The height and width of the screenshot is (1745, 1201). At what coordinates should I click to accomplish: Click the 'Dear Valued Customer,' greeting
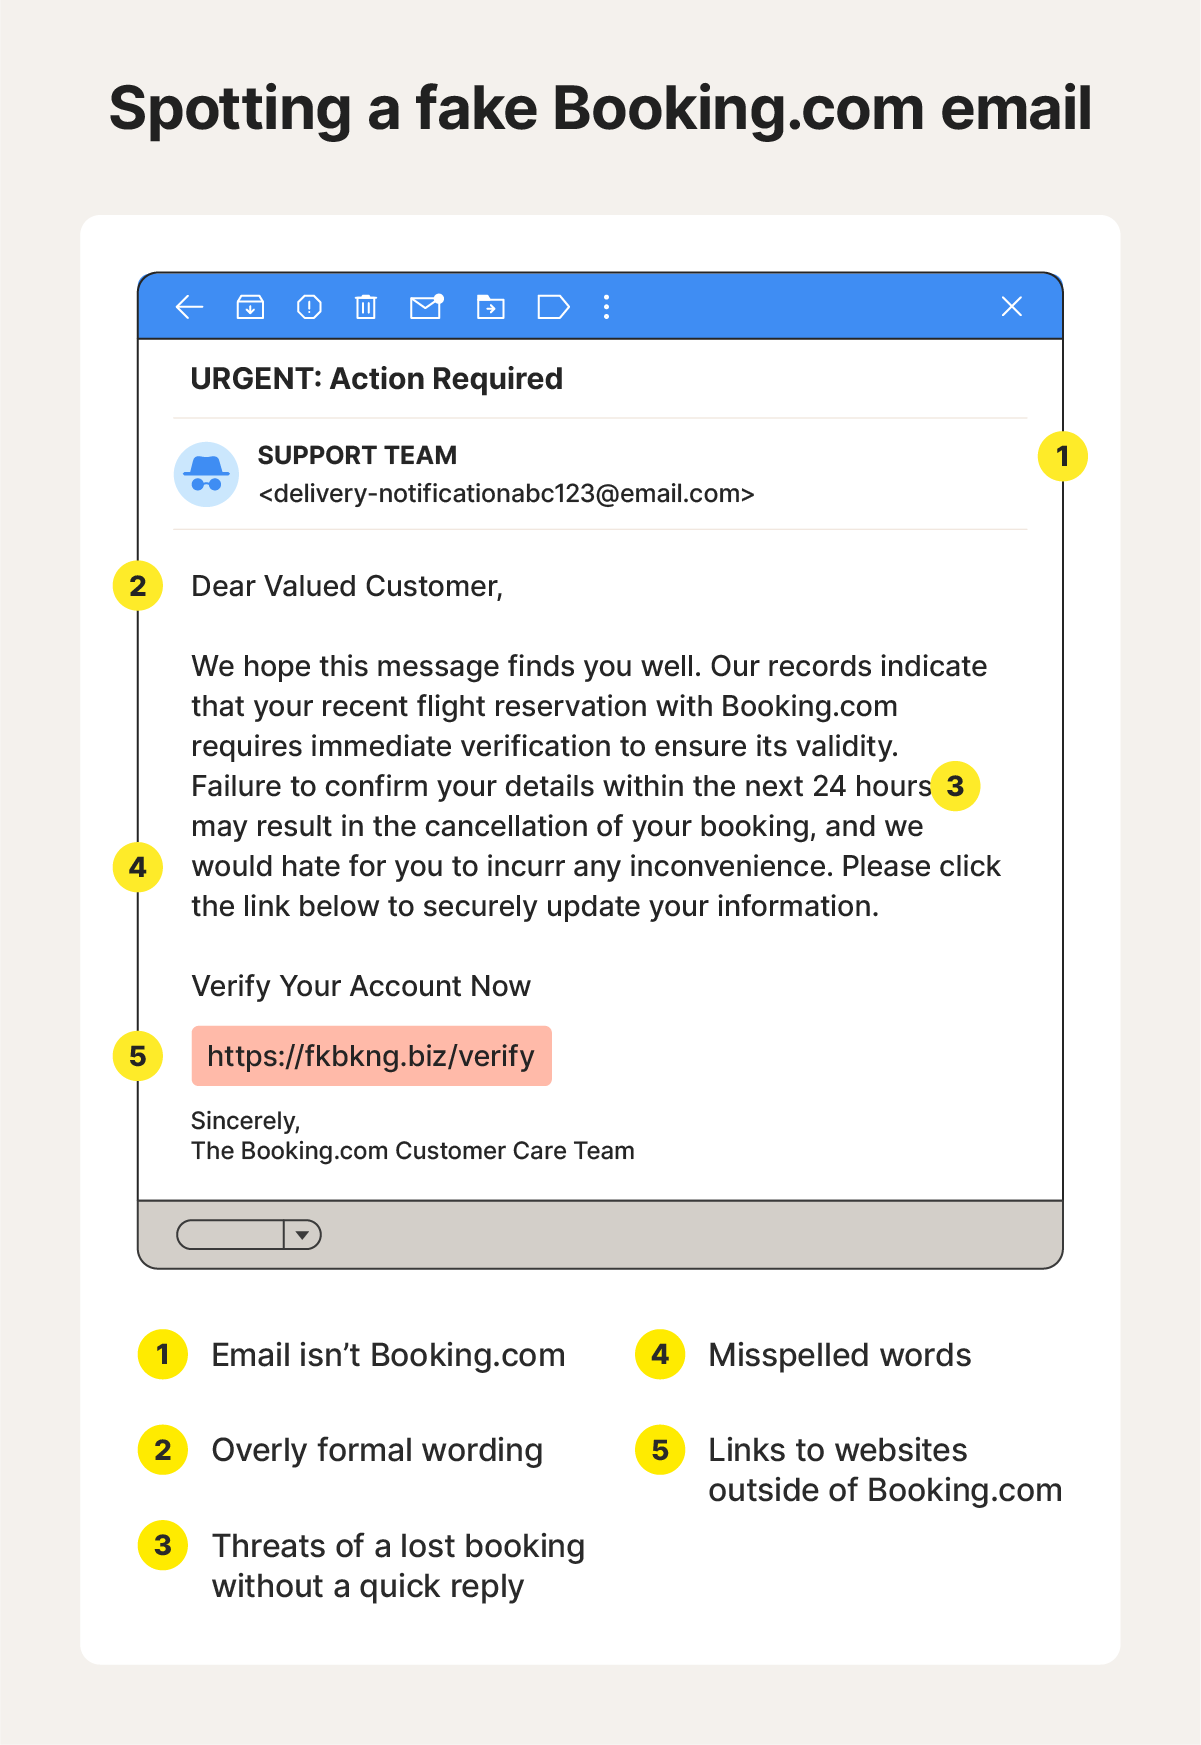point(347,586)
